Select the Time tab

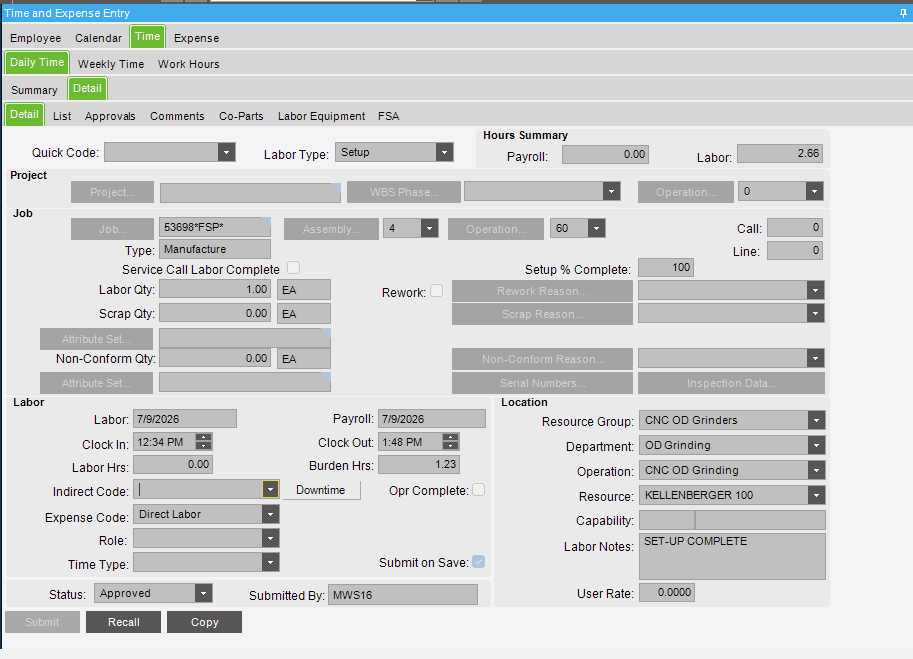point(147,36)
